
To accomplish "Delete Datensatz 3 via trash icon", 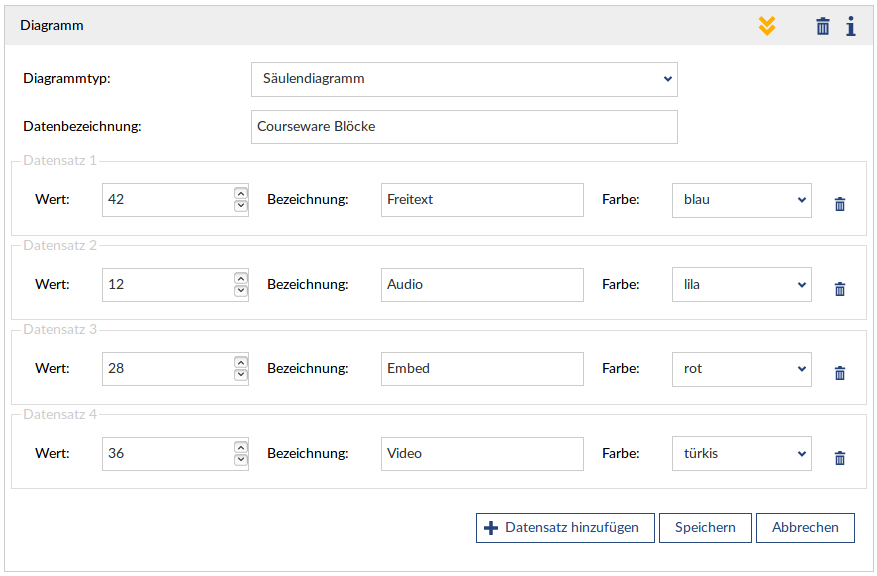I will [x=840, y=373].
